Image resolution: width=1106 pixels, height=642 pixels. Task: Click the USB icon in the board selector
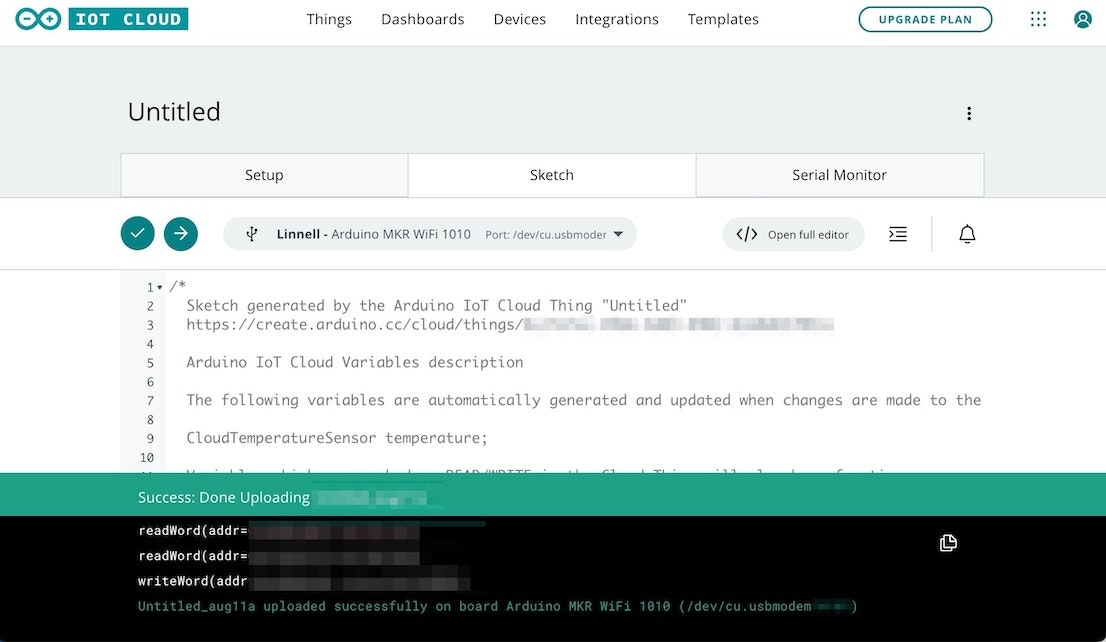(252, 234)
